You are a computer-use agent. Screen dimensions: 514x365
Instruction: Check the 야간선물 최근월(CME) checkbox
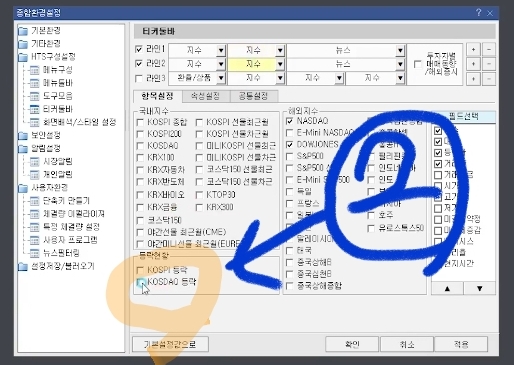[x=140, y=232]
